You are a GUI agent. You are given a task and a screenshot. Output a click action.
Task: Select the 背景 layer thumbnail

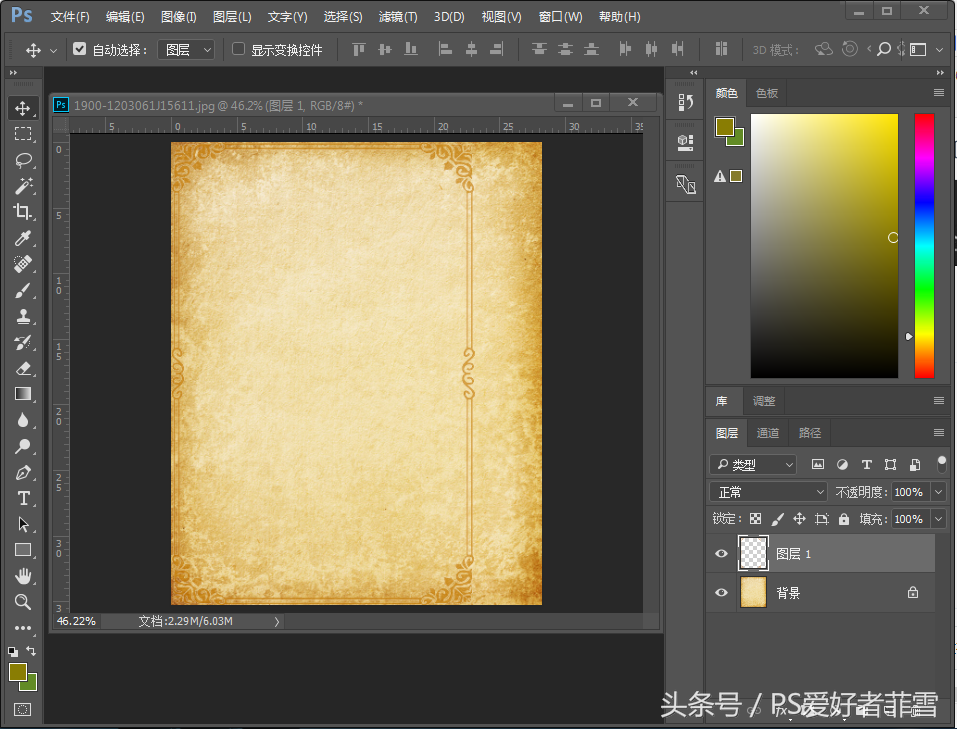(753, 593)
